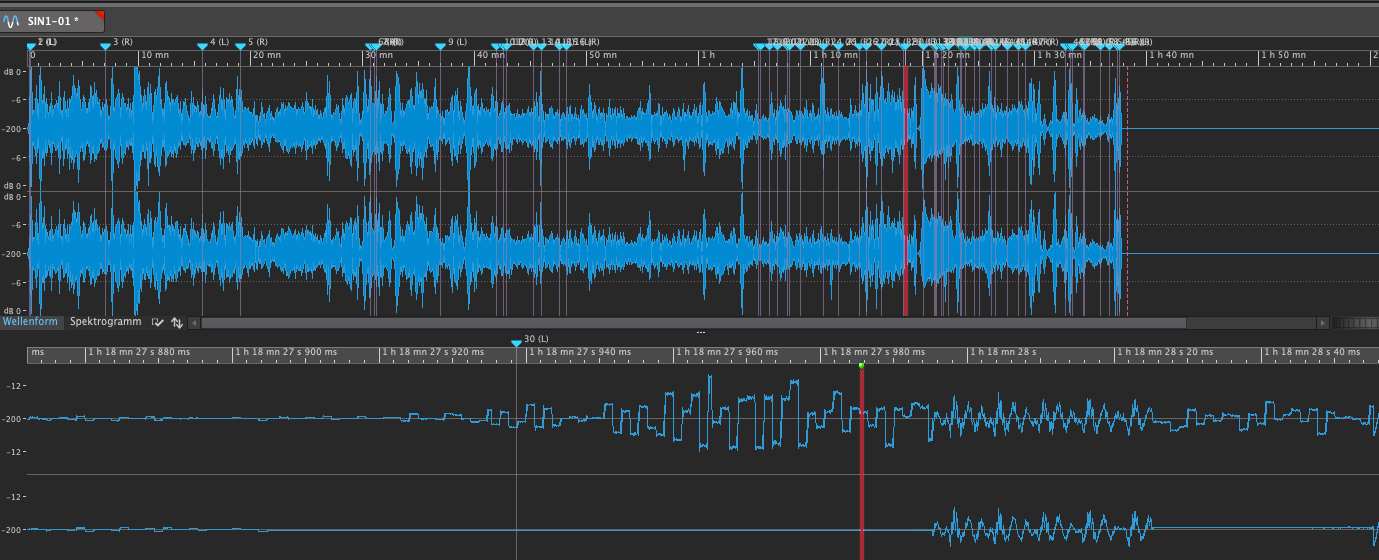Click the horizontal scrollbar left arrow
The image size is (1379, 560).
[x=194, y=323]
